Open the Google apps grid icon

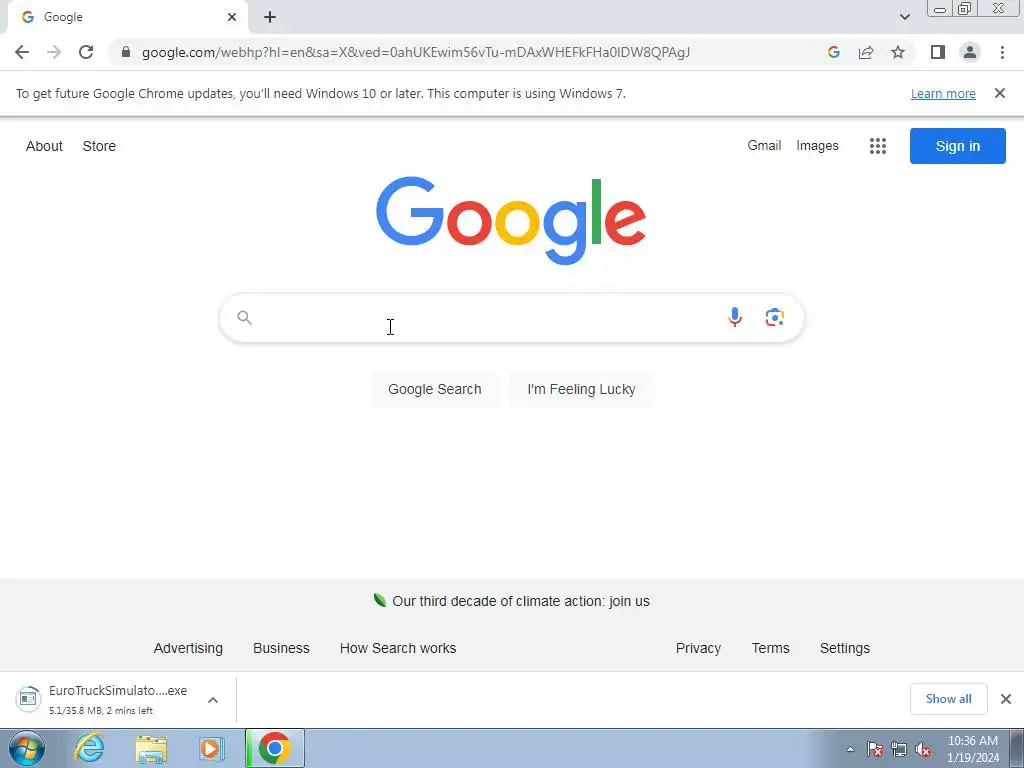878,146
